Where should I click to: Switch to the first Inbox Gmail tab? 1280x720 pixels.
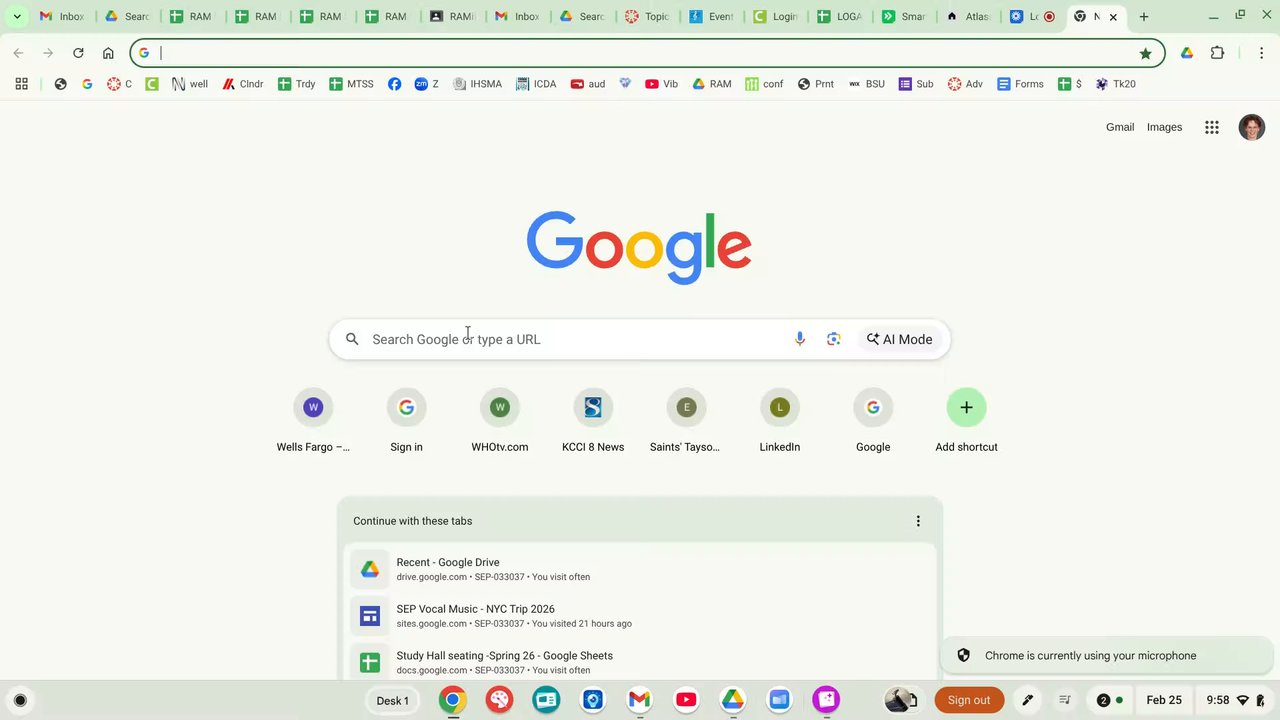coord(62,16)
